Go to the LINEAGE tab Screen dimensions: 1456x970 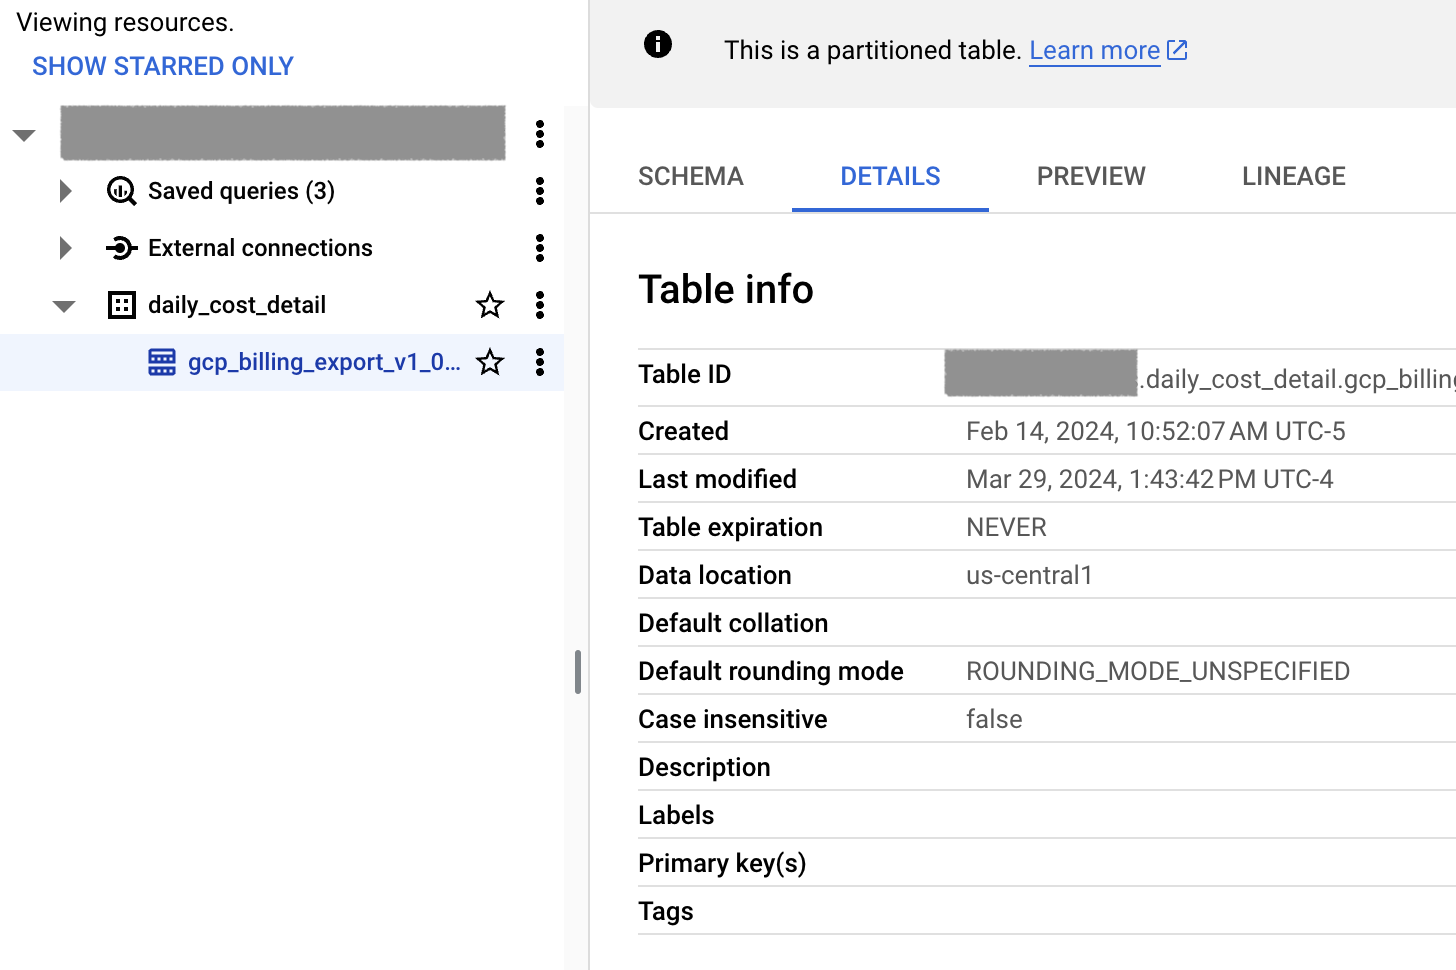tap(1294, 176)
